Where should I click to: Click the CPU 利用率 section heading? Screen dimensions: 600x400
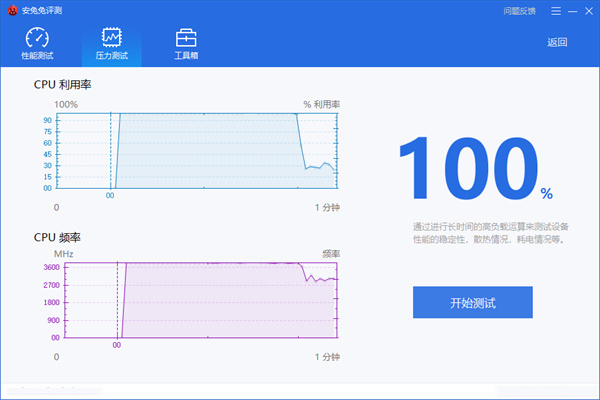(63, 84)
